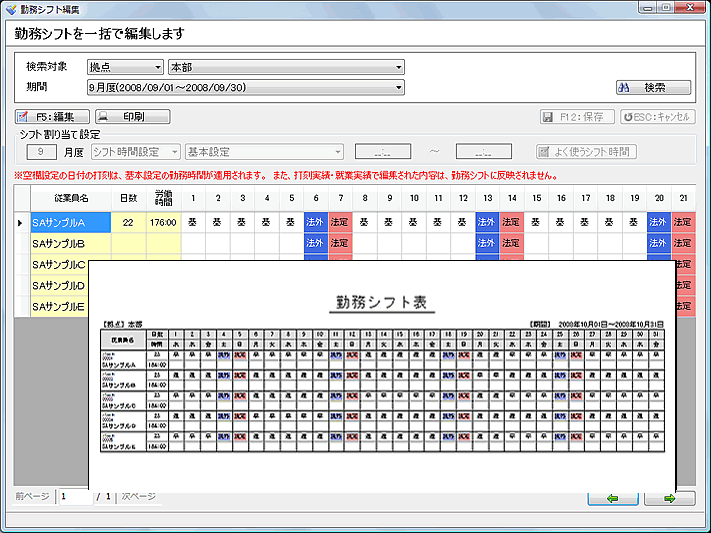Click day 13 法外 cell for SAサンプルB
Viewport: 711px width, 533px height.
[487, 244]
